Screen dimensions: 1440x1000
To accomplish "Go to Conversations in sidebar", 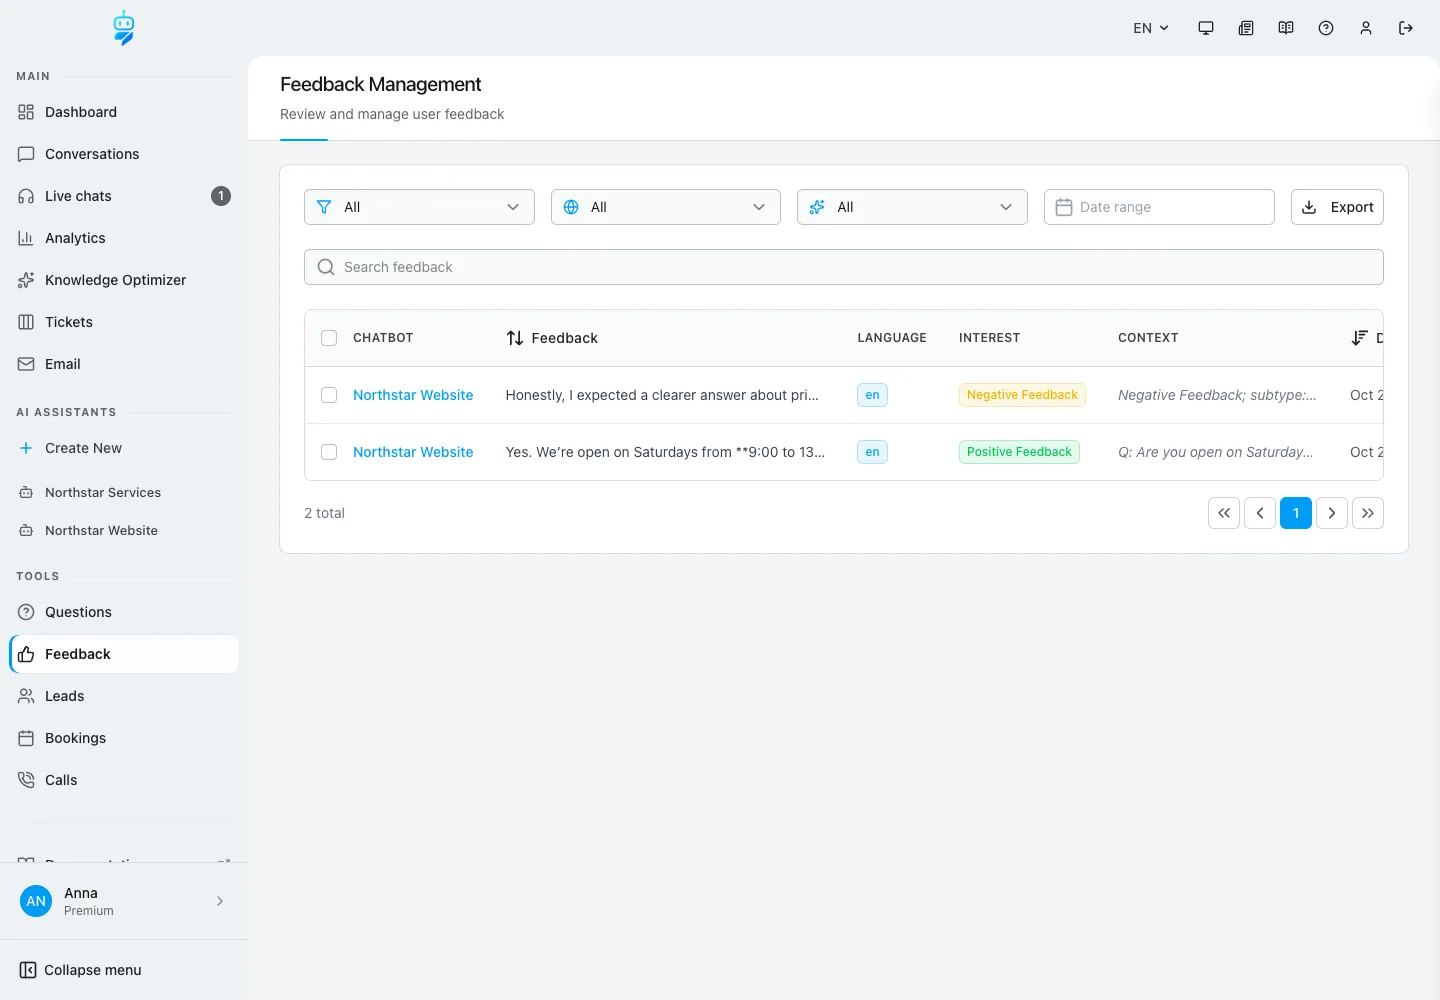I will [124, 154].
